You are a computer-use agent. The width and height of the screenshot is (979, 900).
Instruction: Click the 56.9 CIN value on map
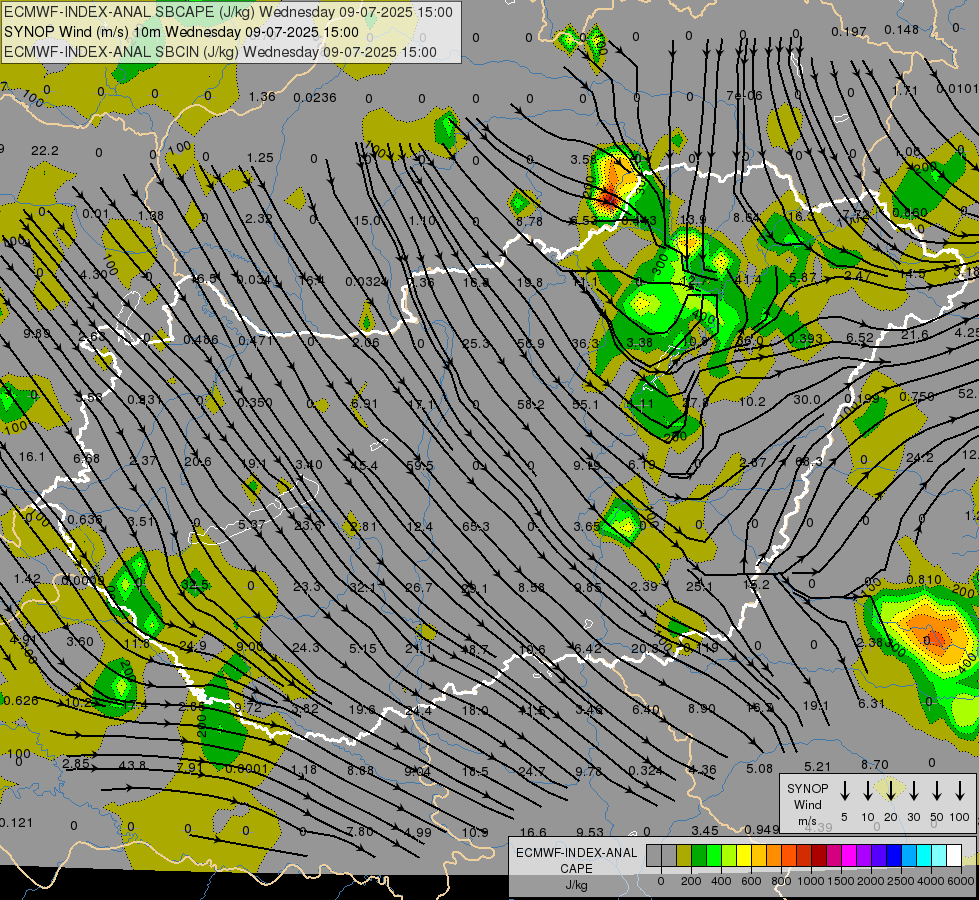point(531,344)
